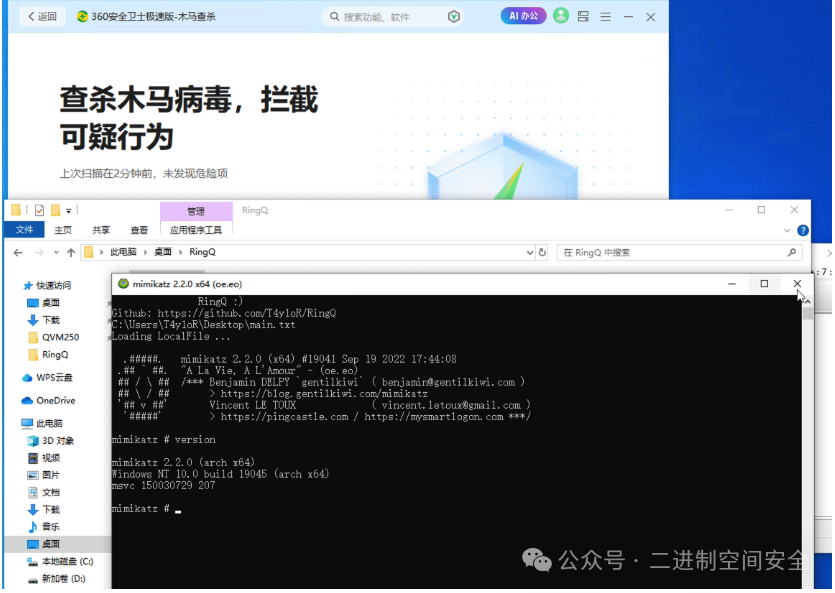Click the Explorer search magnifier icon
Screen dimensions: 835x593
pos(792,252)
